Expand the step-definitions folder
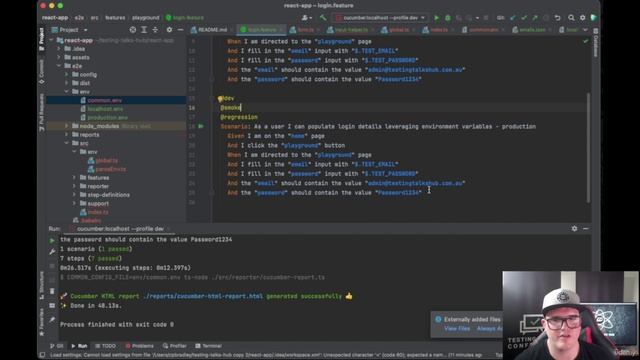 75,195
